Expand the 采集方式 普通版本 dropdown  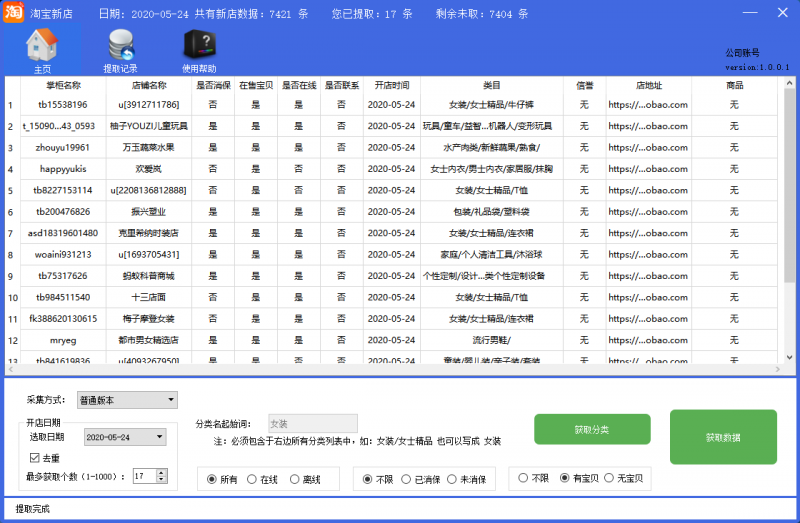[127, 400]
